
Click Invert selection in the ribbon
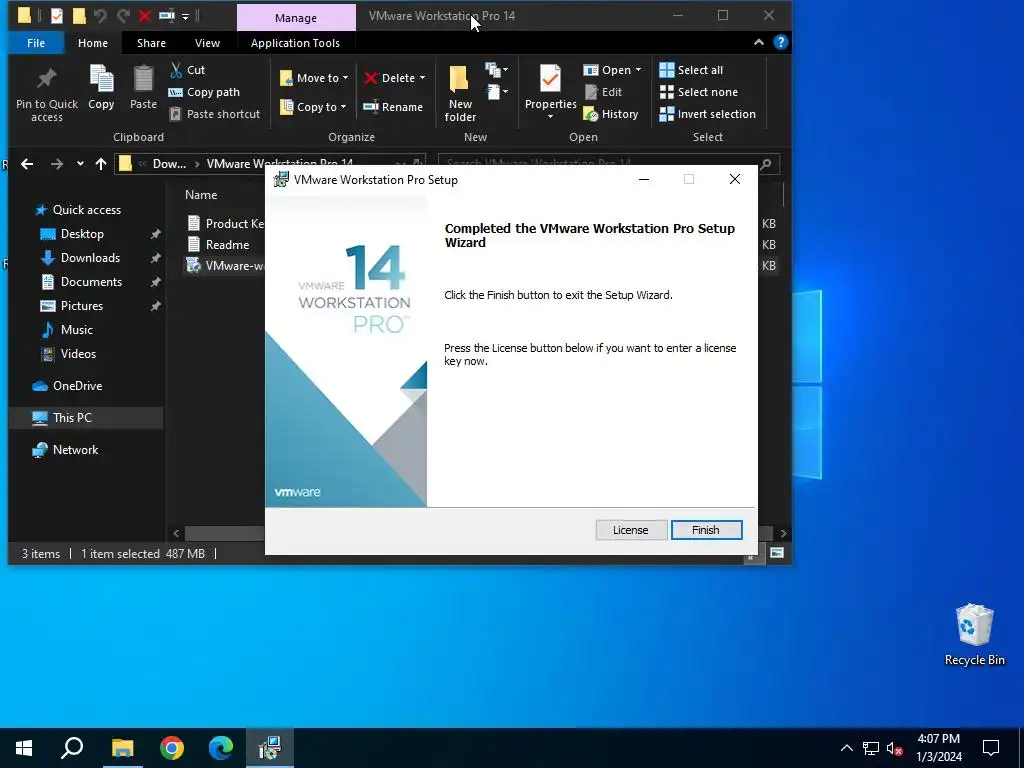(707, 114)
